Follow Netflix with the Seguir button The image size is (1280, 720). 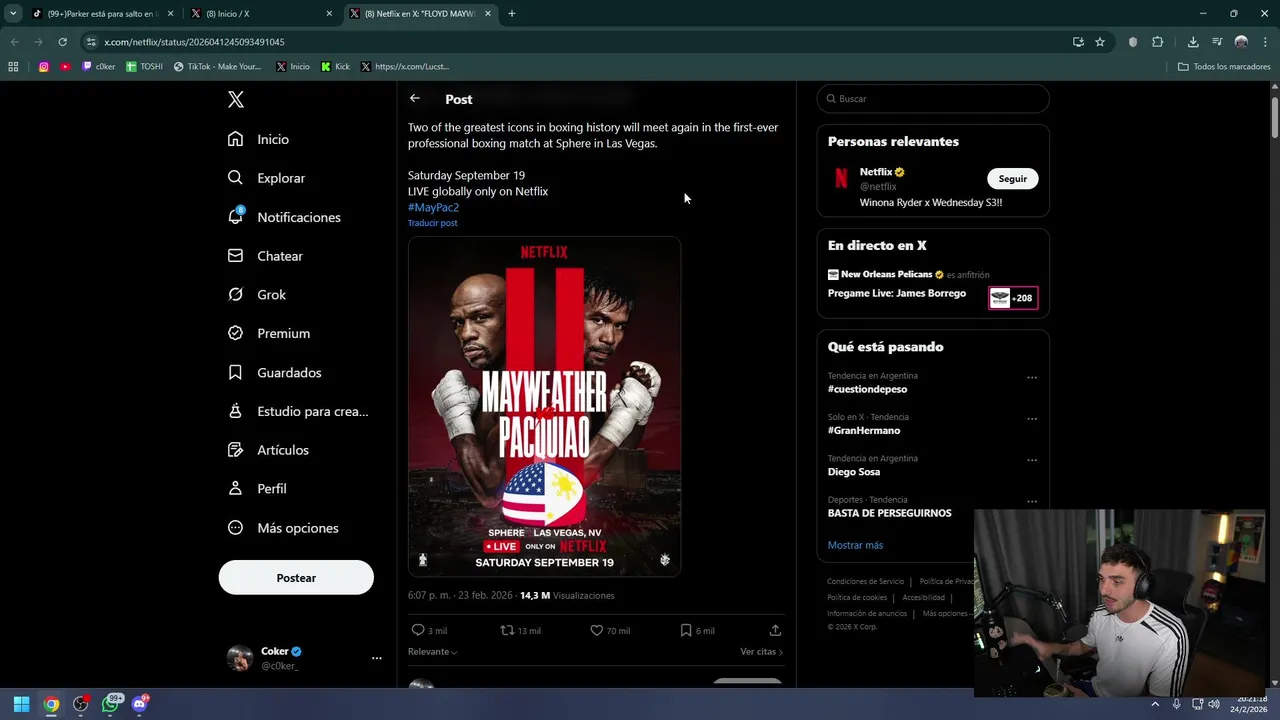point(1012,179)
